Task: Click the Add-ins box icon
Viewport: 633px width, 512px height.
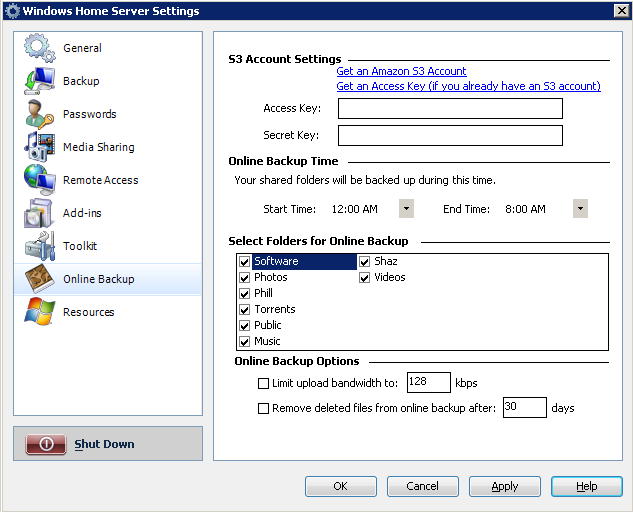Action: pyautogui.click(x=39, y=213)
